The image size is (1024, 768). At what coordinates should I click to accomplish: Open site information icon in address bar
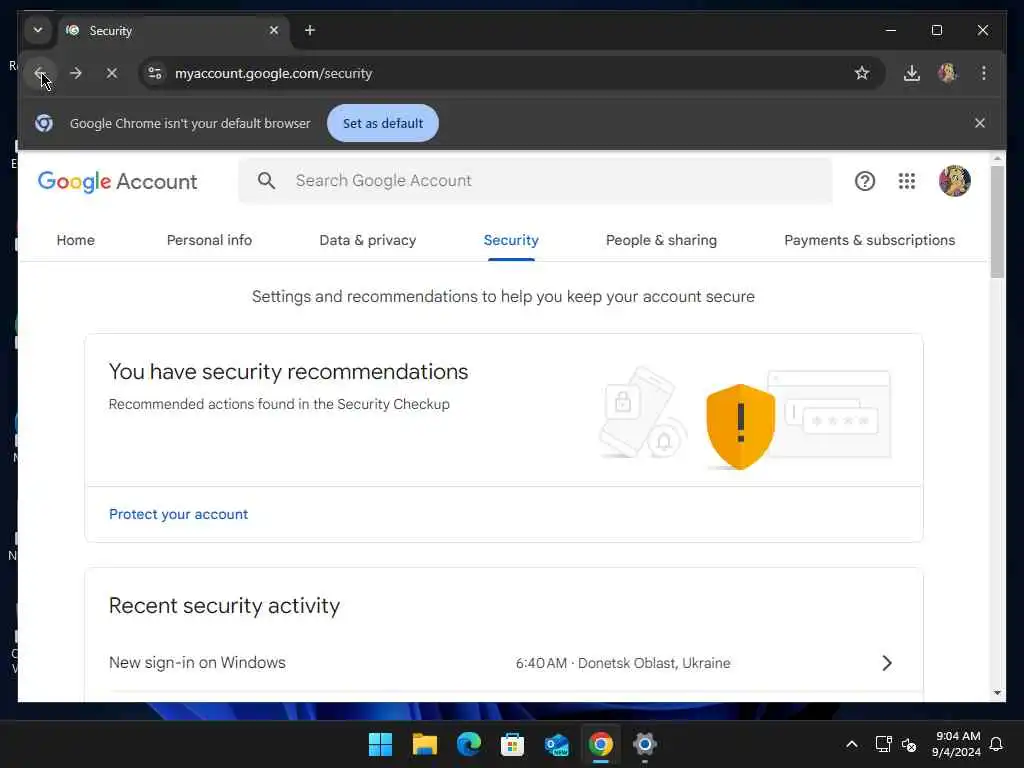[155, 73]
